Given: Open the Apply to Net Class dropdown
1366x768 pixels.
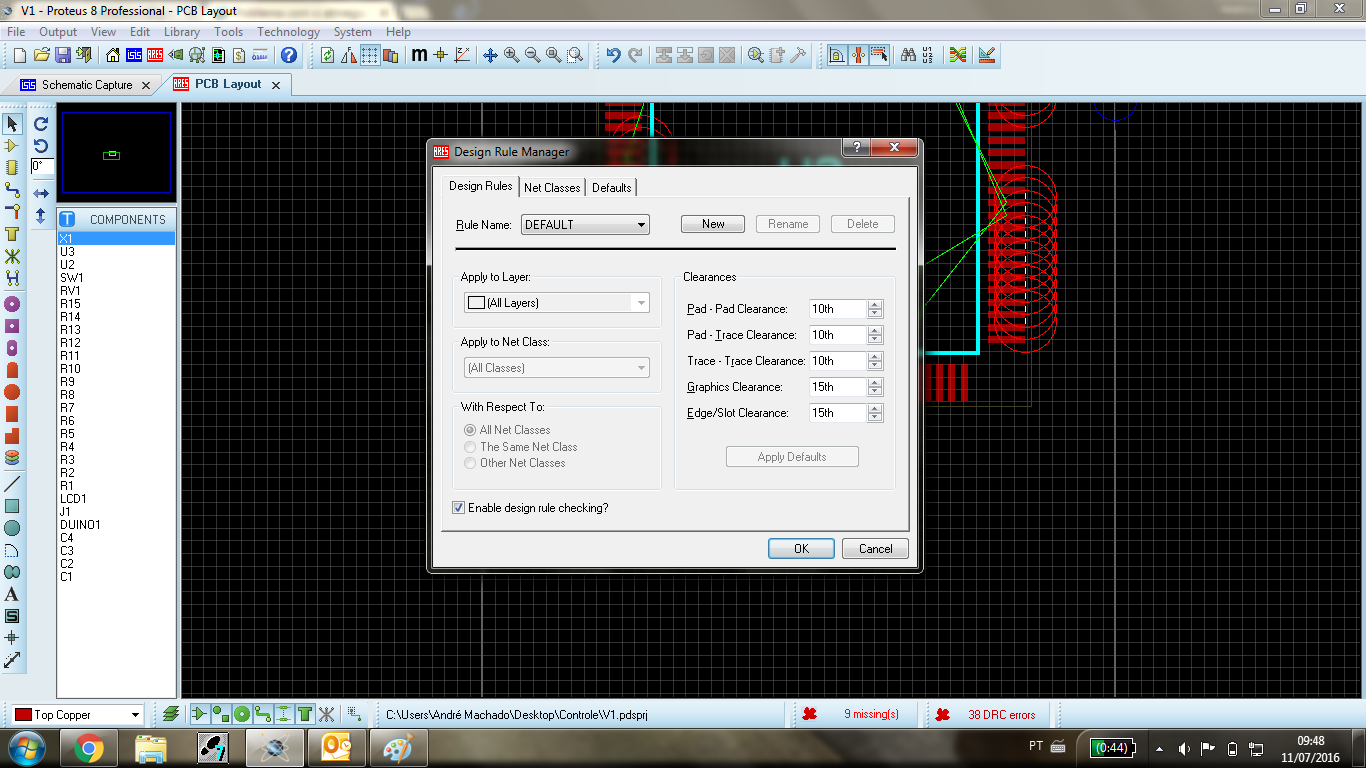Looking at the screenshot, I should pos(557,368).
